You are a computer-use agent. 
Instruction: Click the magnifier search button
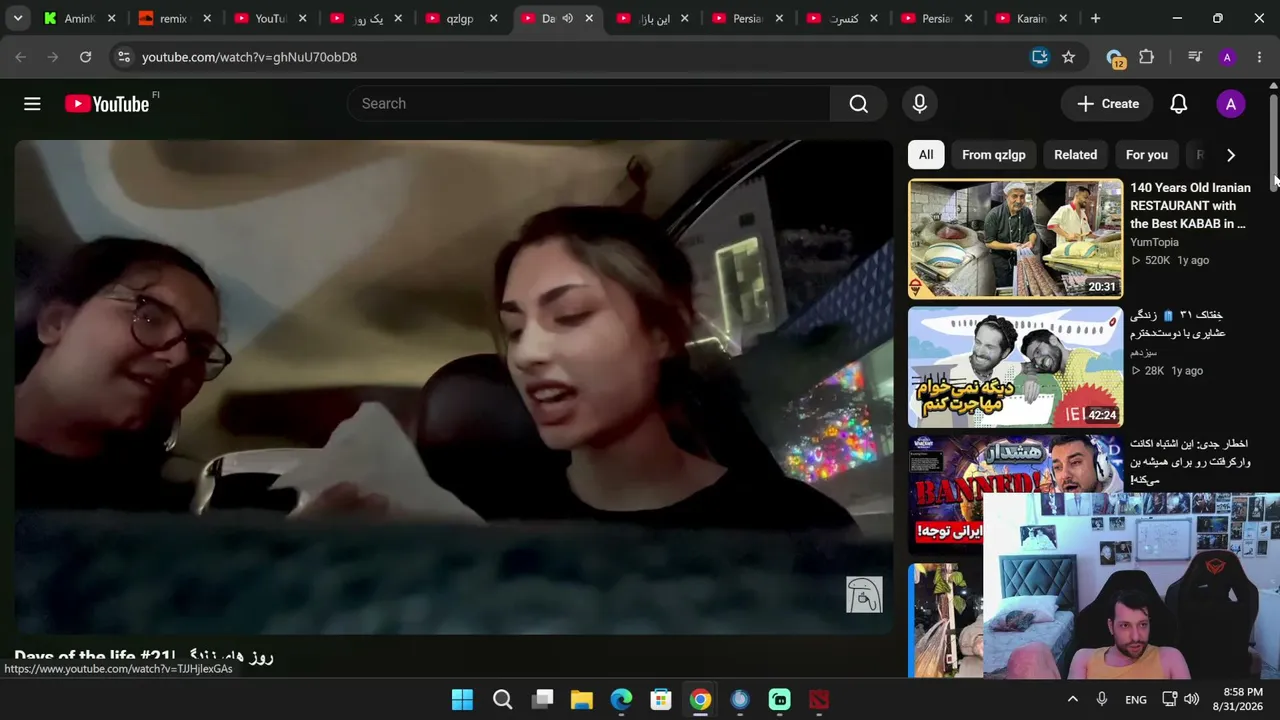coord(858,104)
